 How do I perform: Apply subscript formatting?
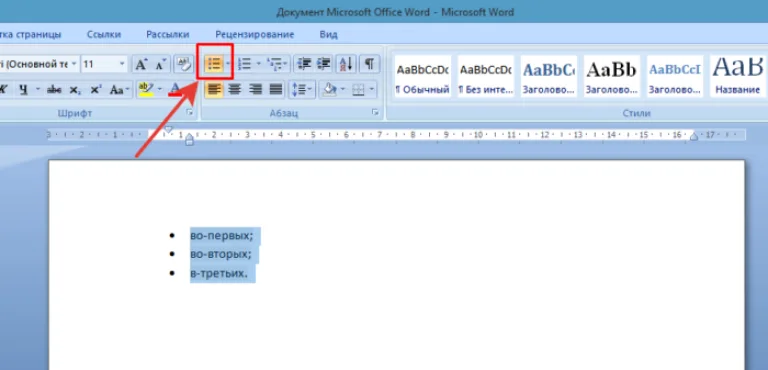click(x=74, y=90)
